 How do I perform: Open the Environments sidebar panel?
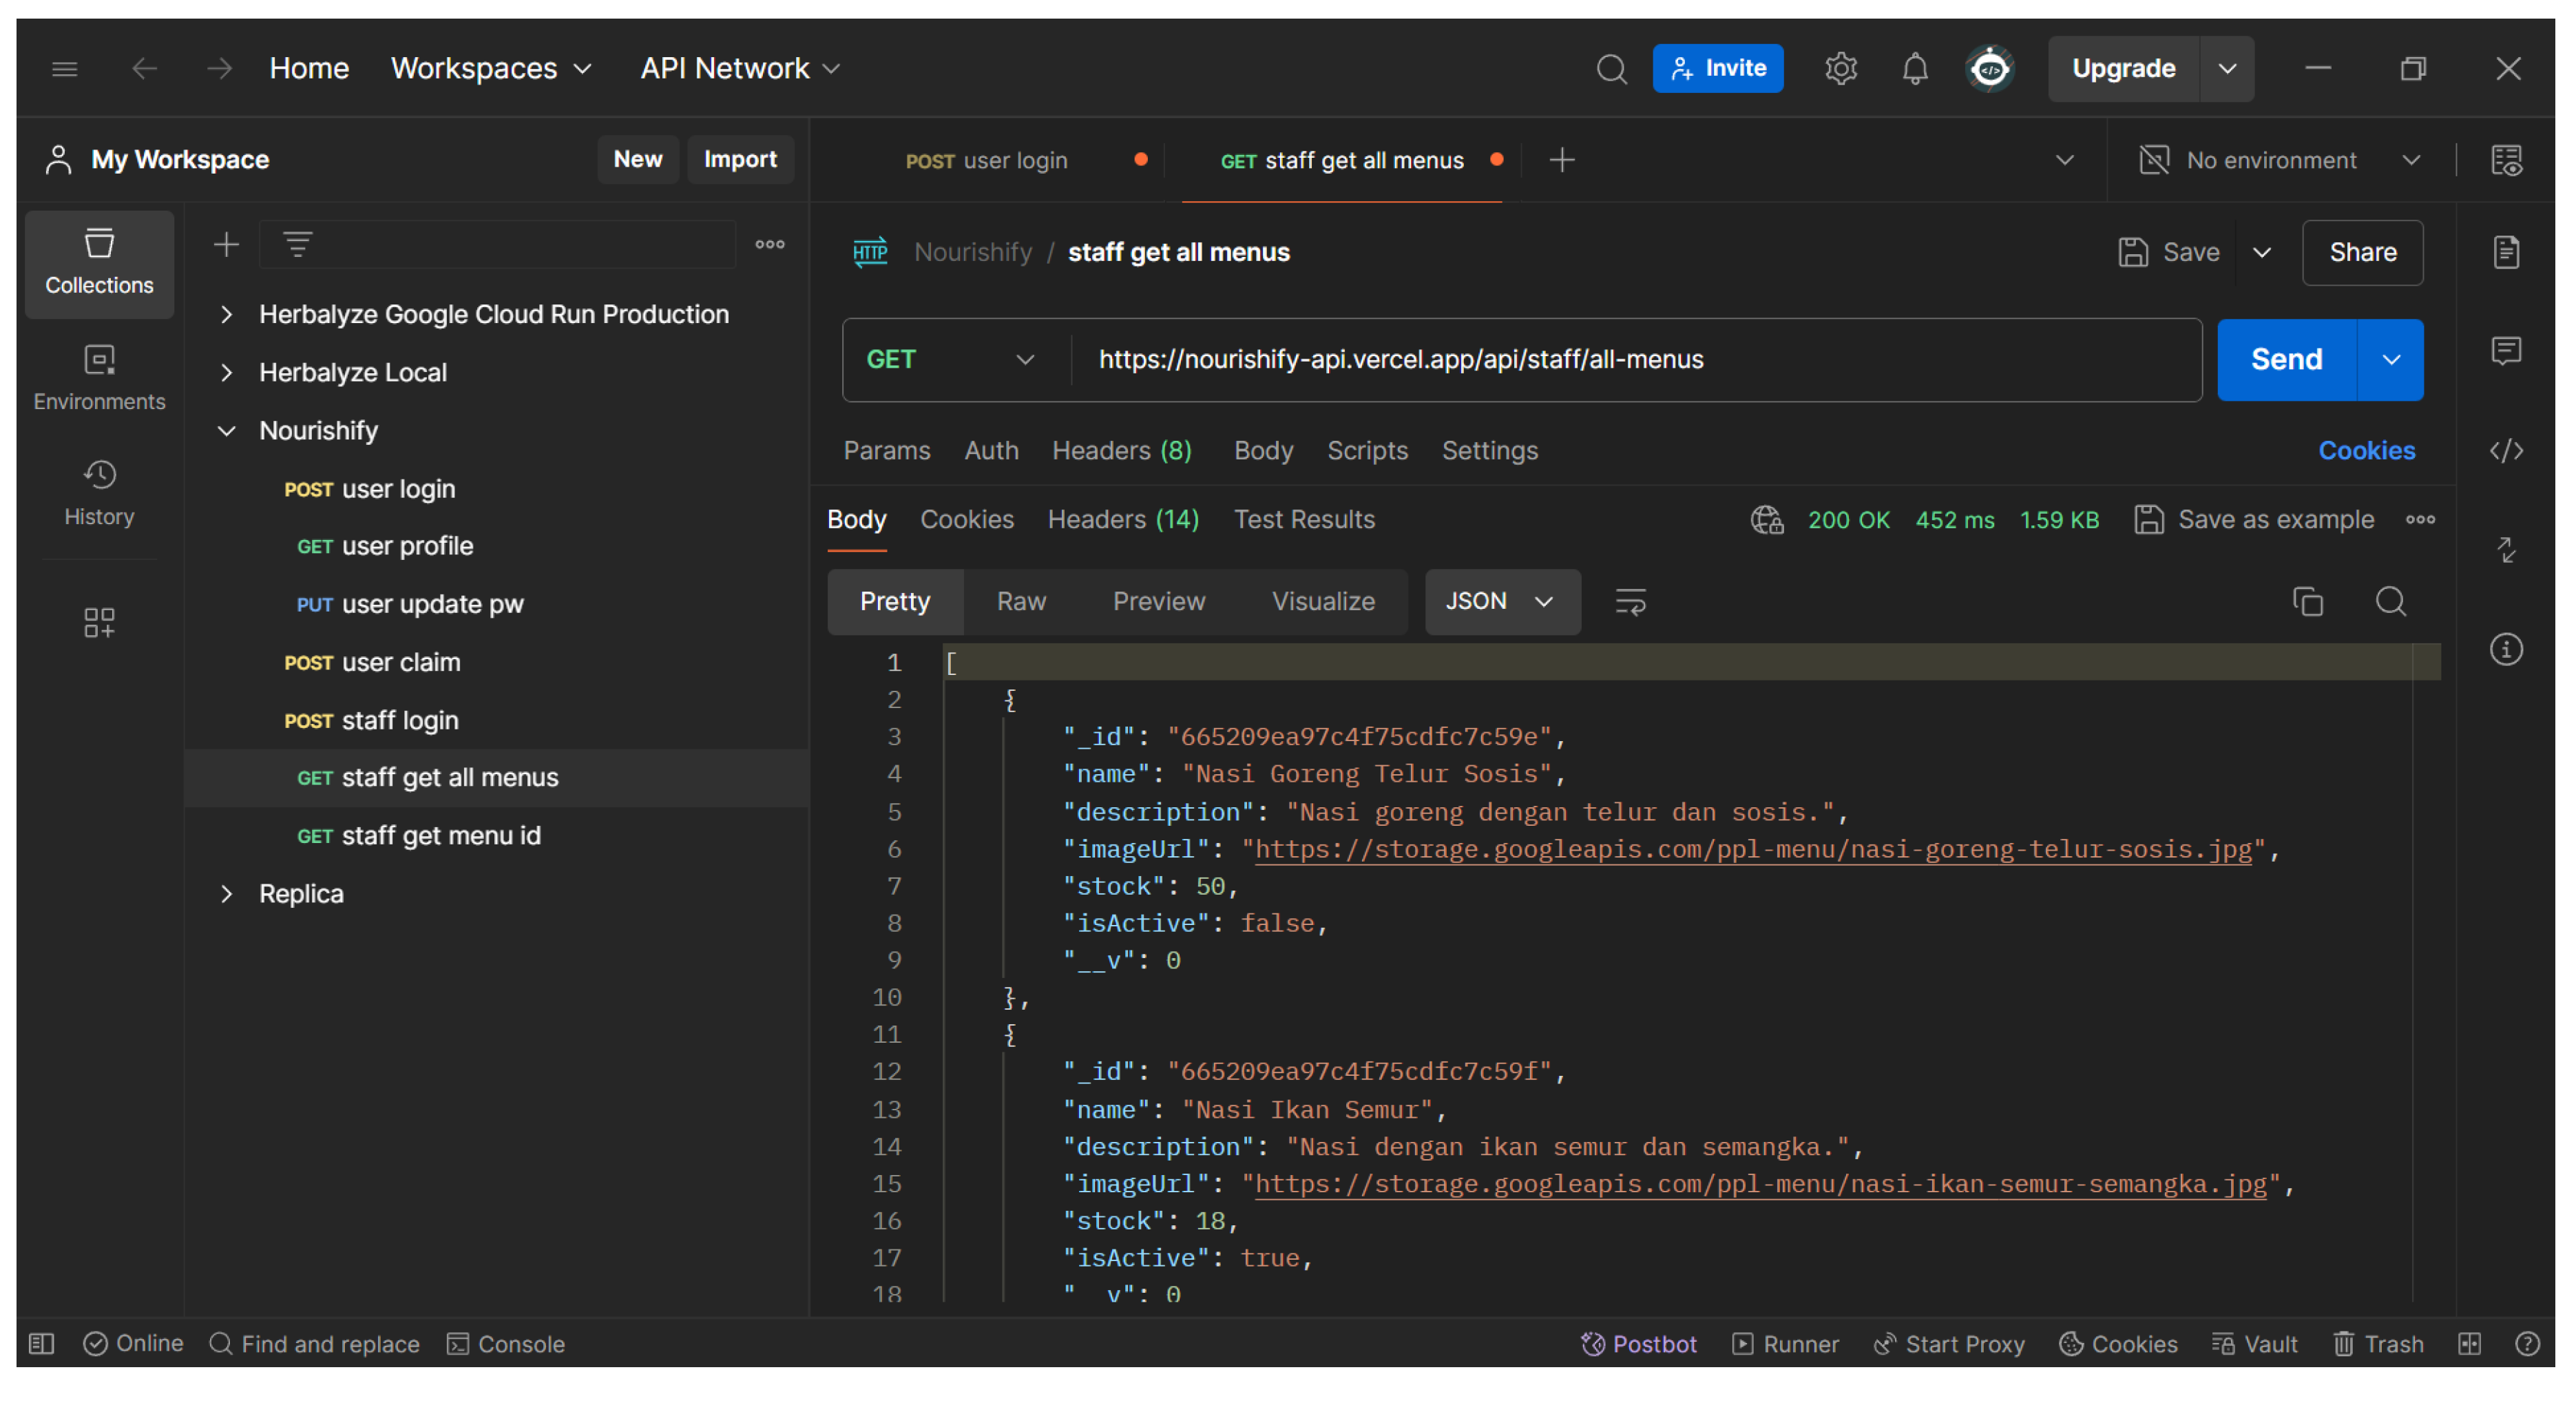click(x=99, y=378)
